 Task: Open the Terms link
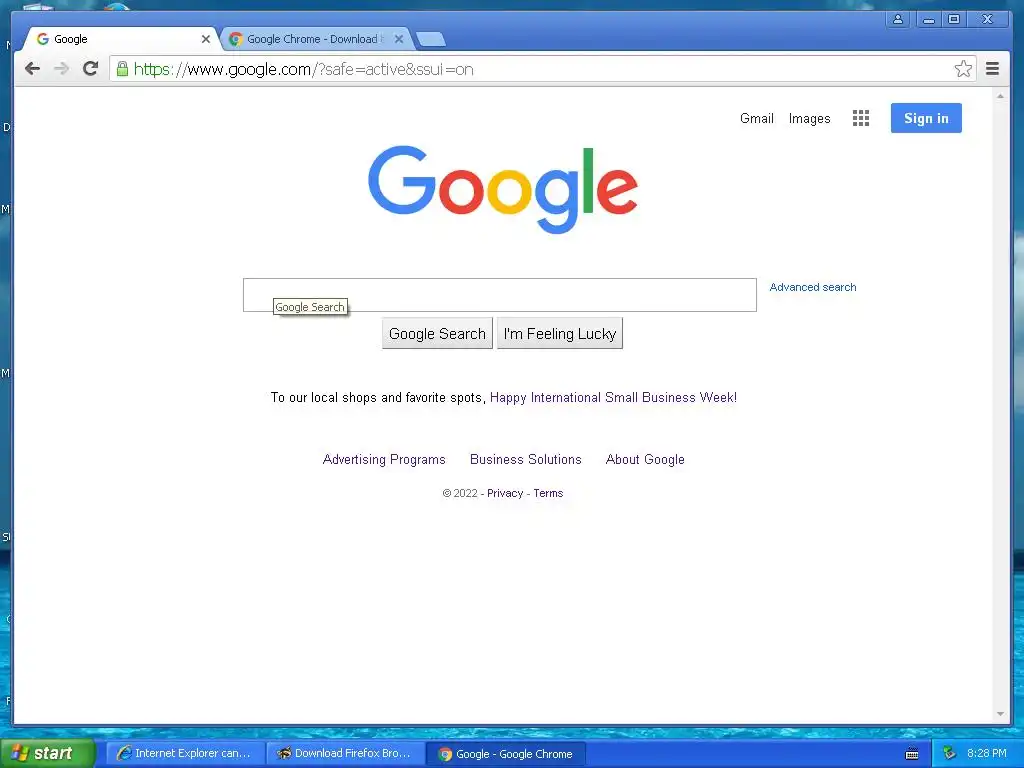click(548, 493)
